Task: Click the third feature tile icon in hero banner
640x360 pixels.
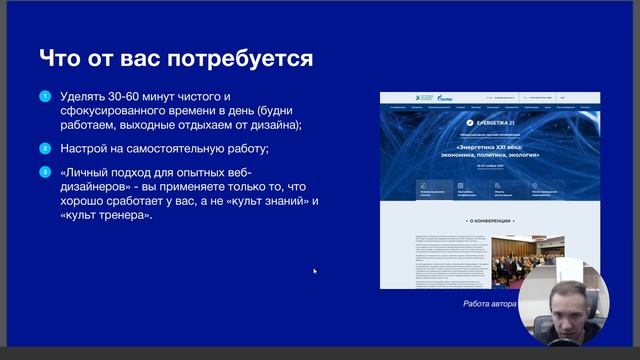Action: (498, 186)
